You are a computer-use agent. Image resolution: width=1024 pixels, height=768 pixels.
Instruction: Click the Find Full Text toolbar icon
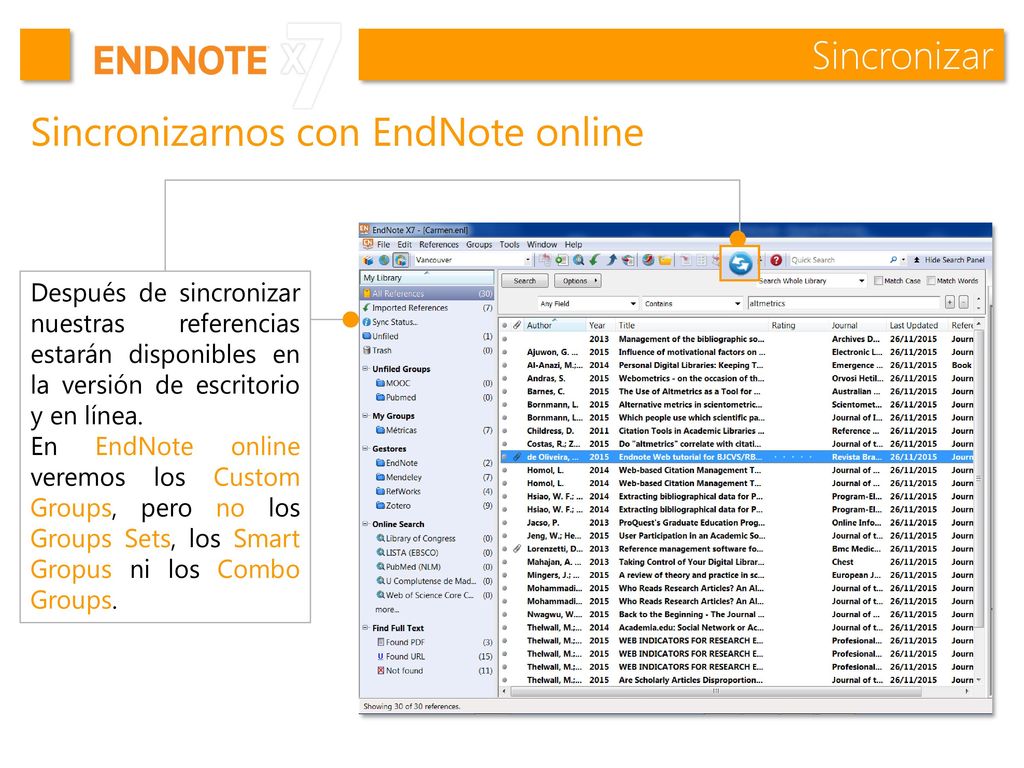pos(628,260)
